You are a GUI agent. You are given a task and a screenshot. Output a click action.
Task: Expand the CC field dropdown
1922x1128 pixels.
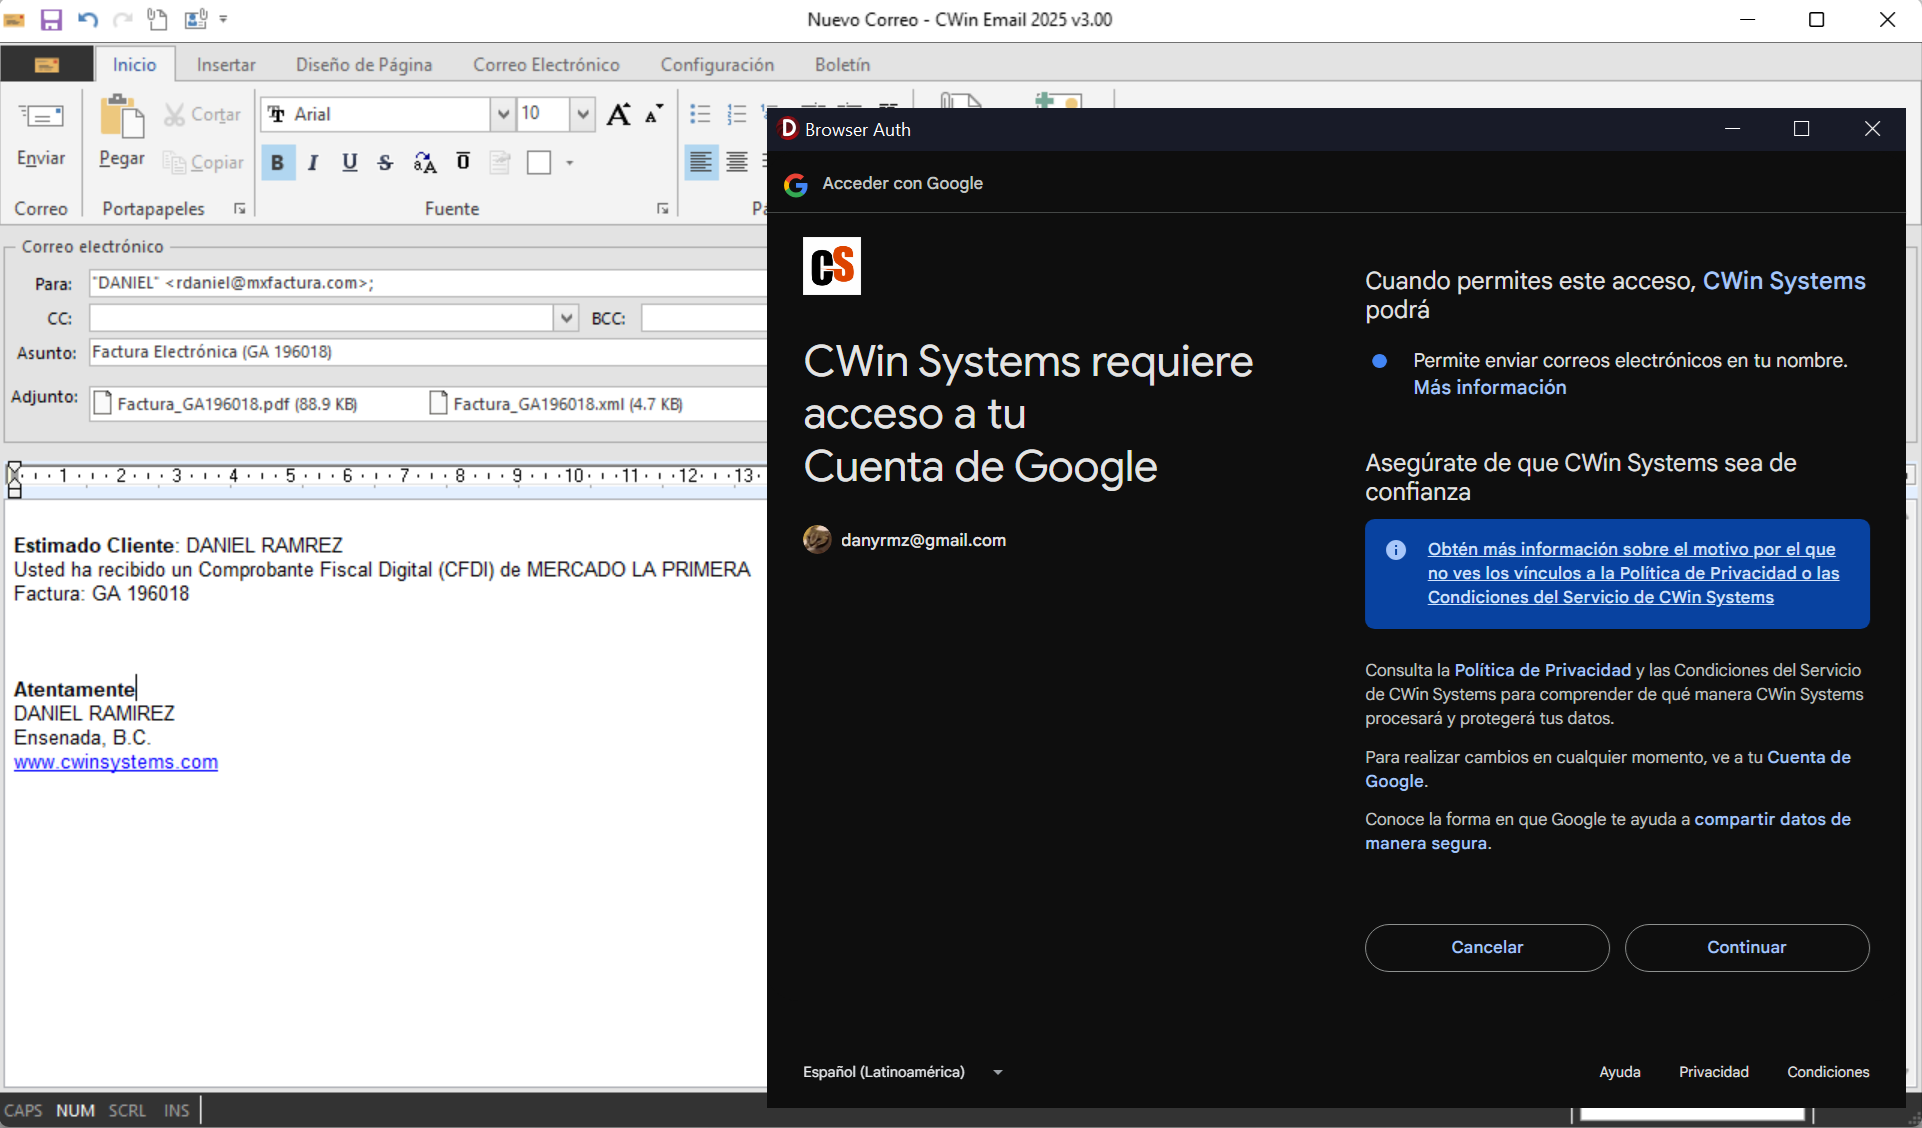pos(566,318)
